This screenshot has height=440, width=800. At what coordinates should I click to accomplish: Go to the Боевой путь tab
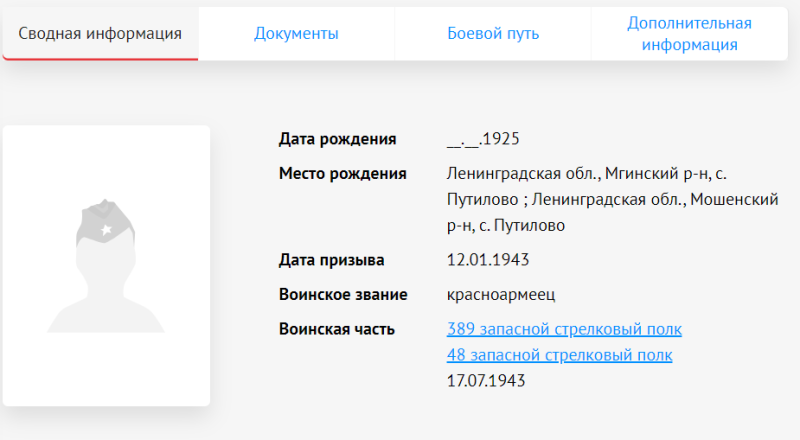point(493,34)
